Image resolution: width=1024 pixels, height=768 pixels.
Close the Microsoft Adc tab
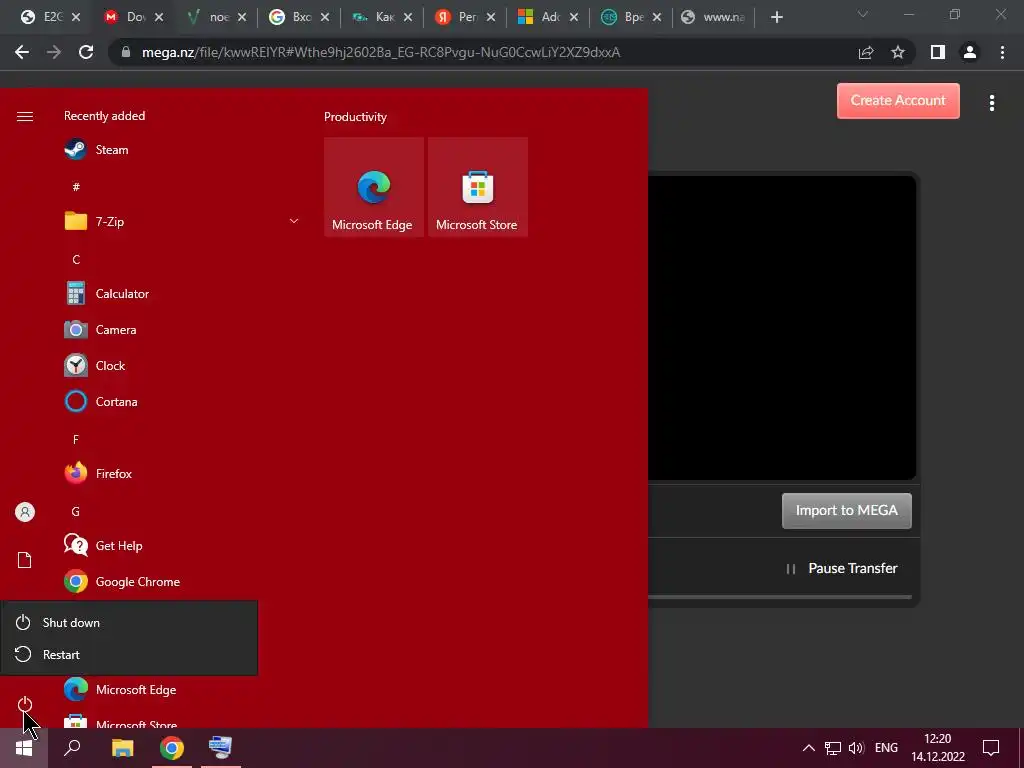(574, 18)
